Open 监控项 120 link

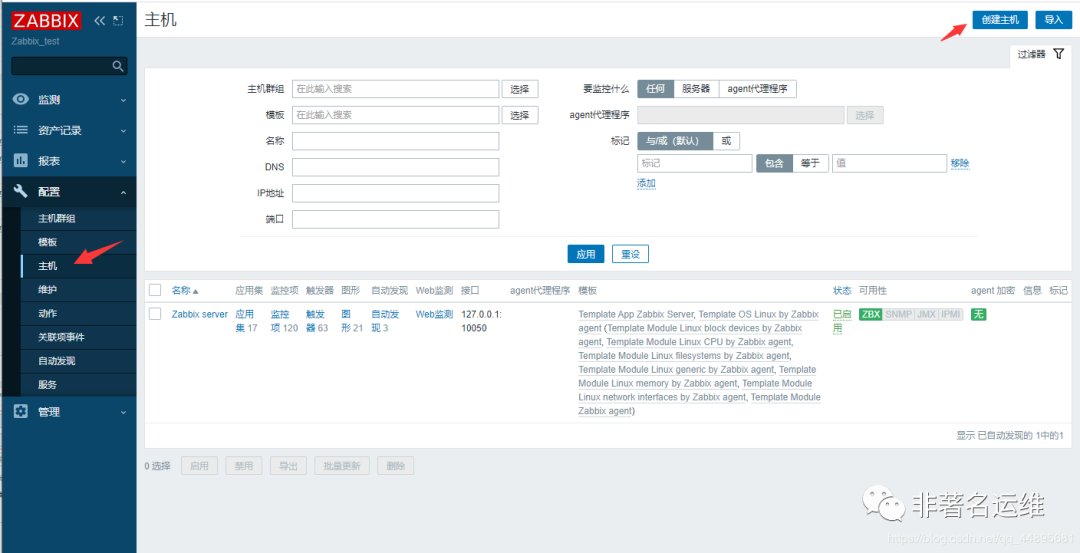(x=284, y=321)
